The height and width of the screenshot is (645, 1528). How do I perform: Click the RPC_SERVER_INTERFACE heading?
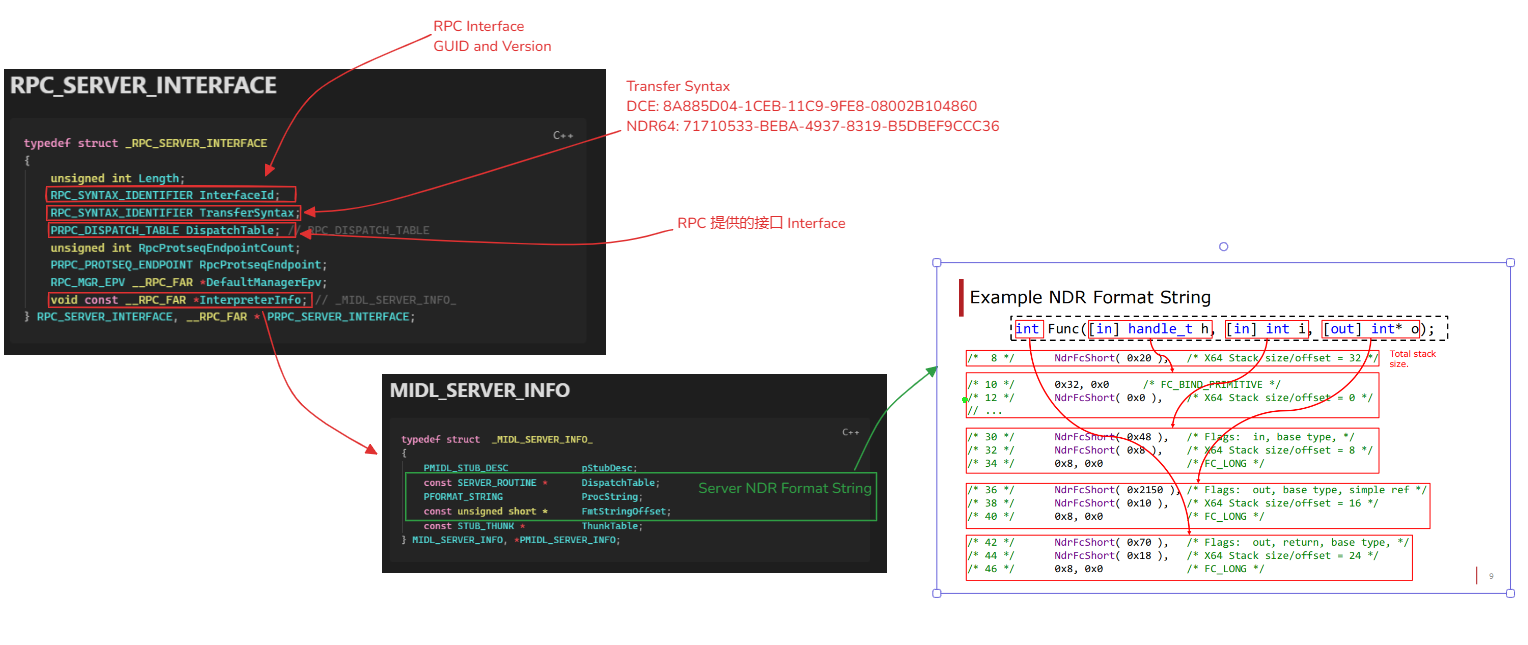143,86
